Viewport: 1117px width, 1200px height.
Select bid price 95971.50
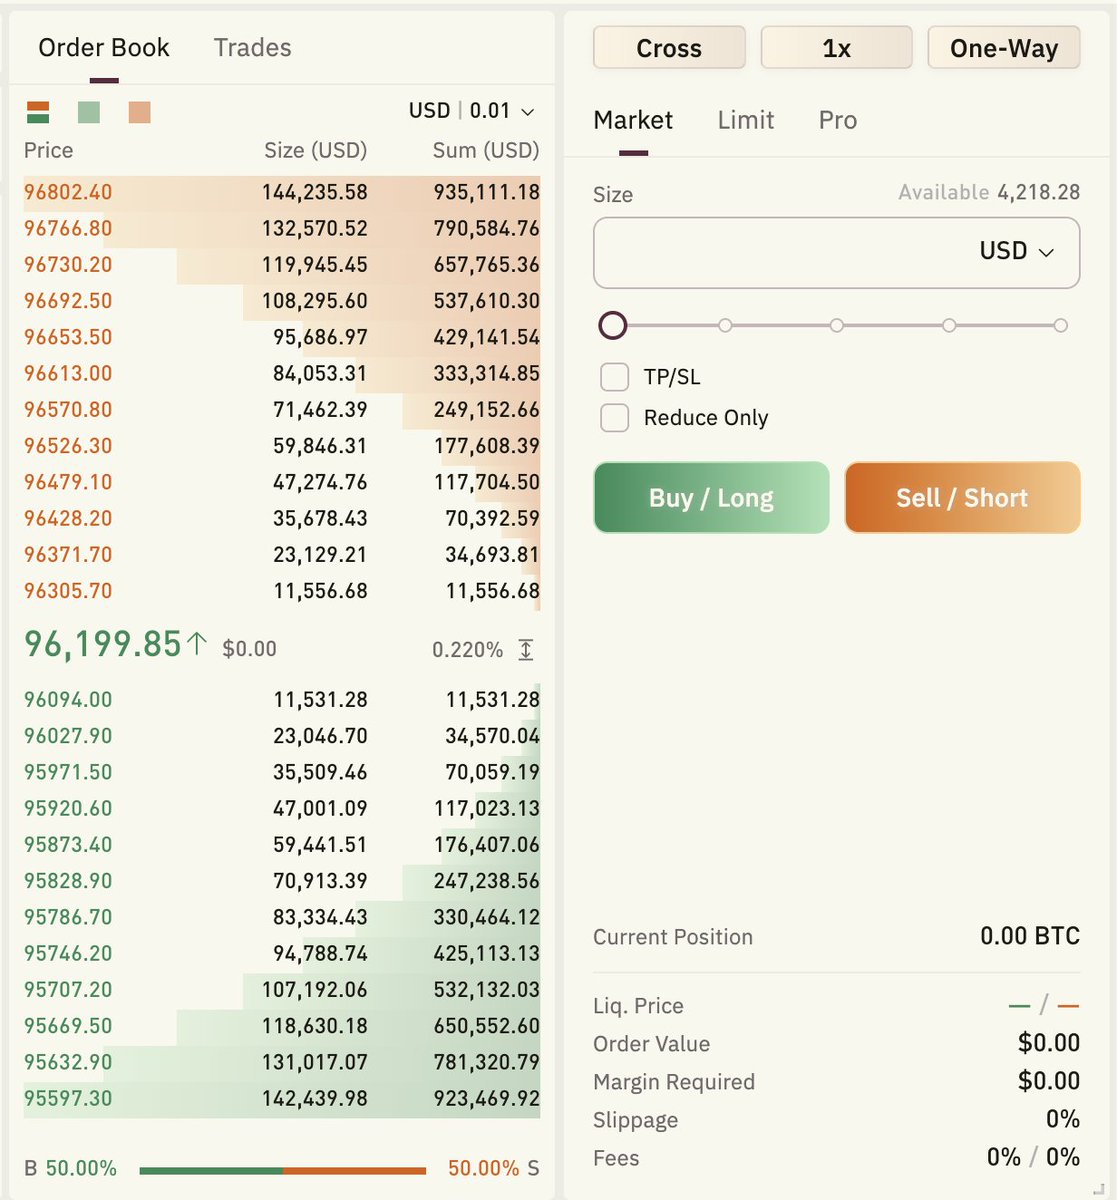tap(68, 772)
